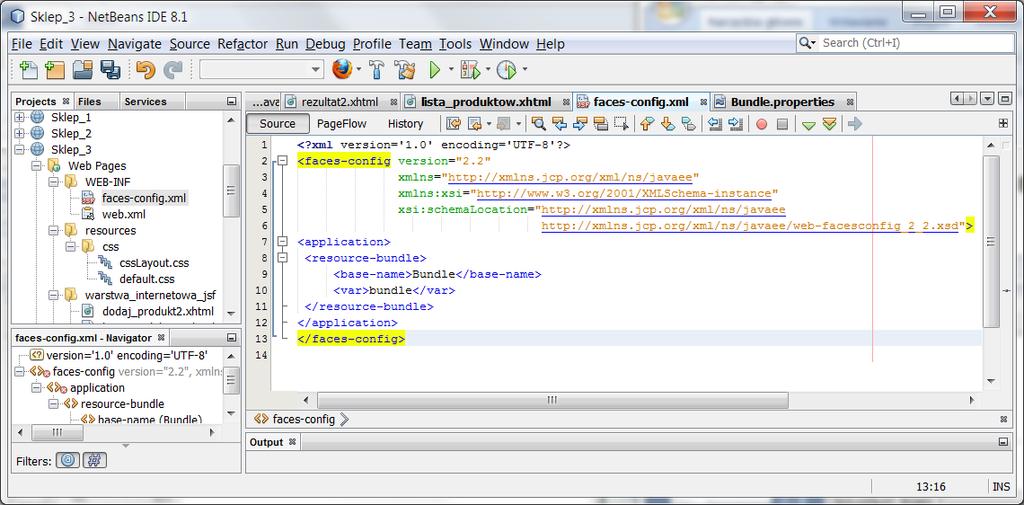Open Debug Project dropdown arrow
This screenshot has height=505, width=1024.
(487, 69)
